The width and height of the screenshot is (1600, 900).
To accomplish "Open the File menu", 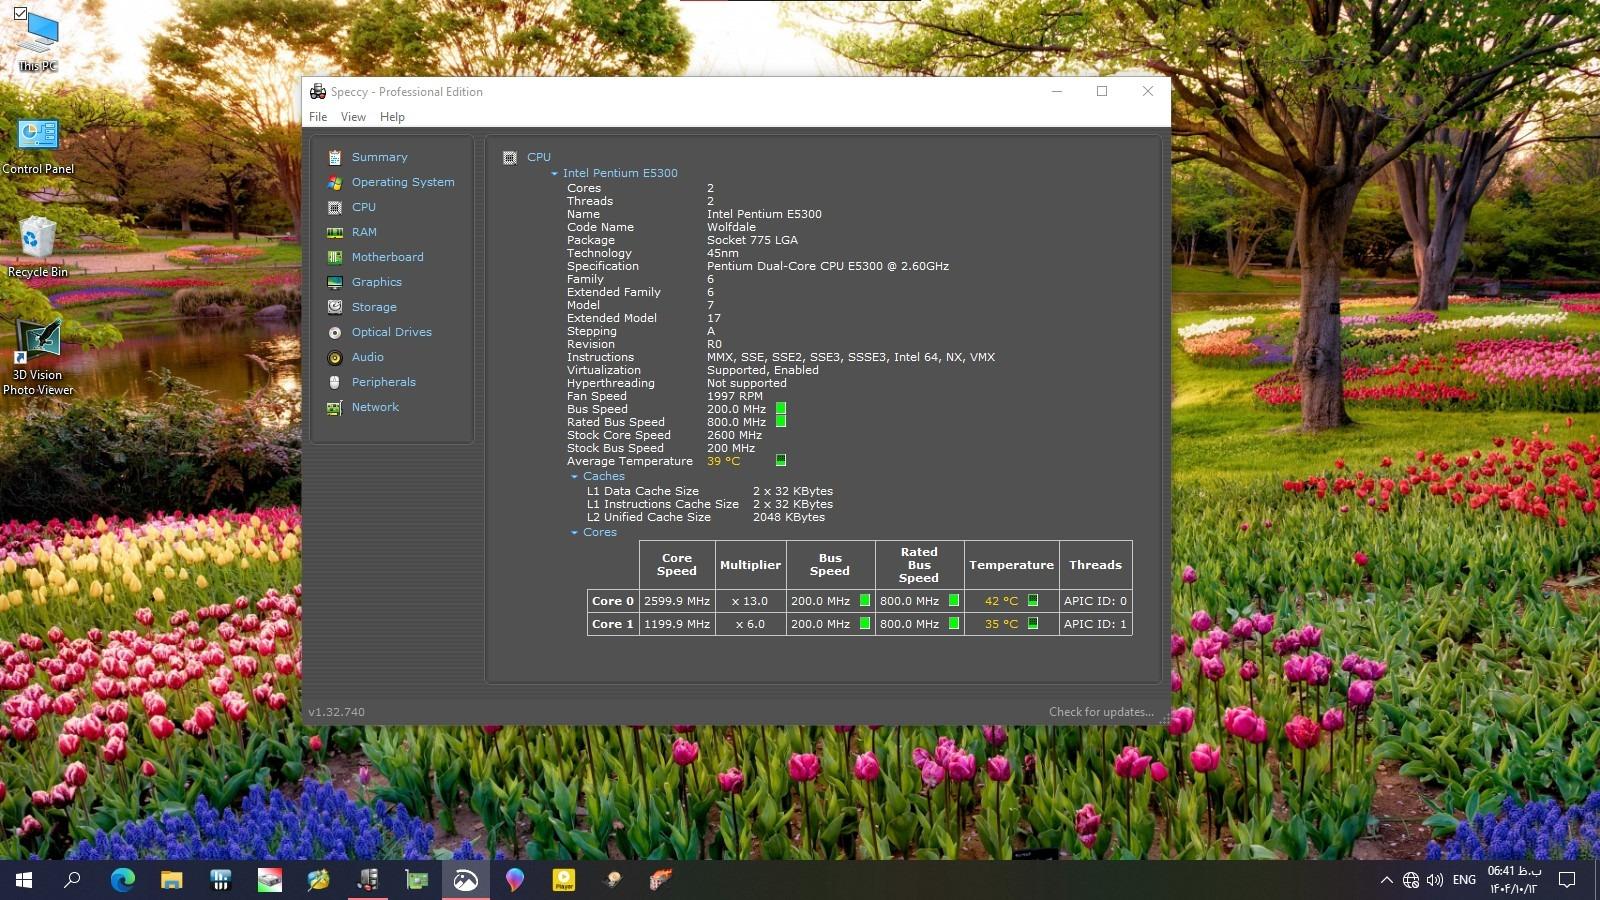I will pos(318,117).
